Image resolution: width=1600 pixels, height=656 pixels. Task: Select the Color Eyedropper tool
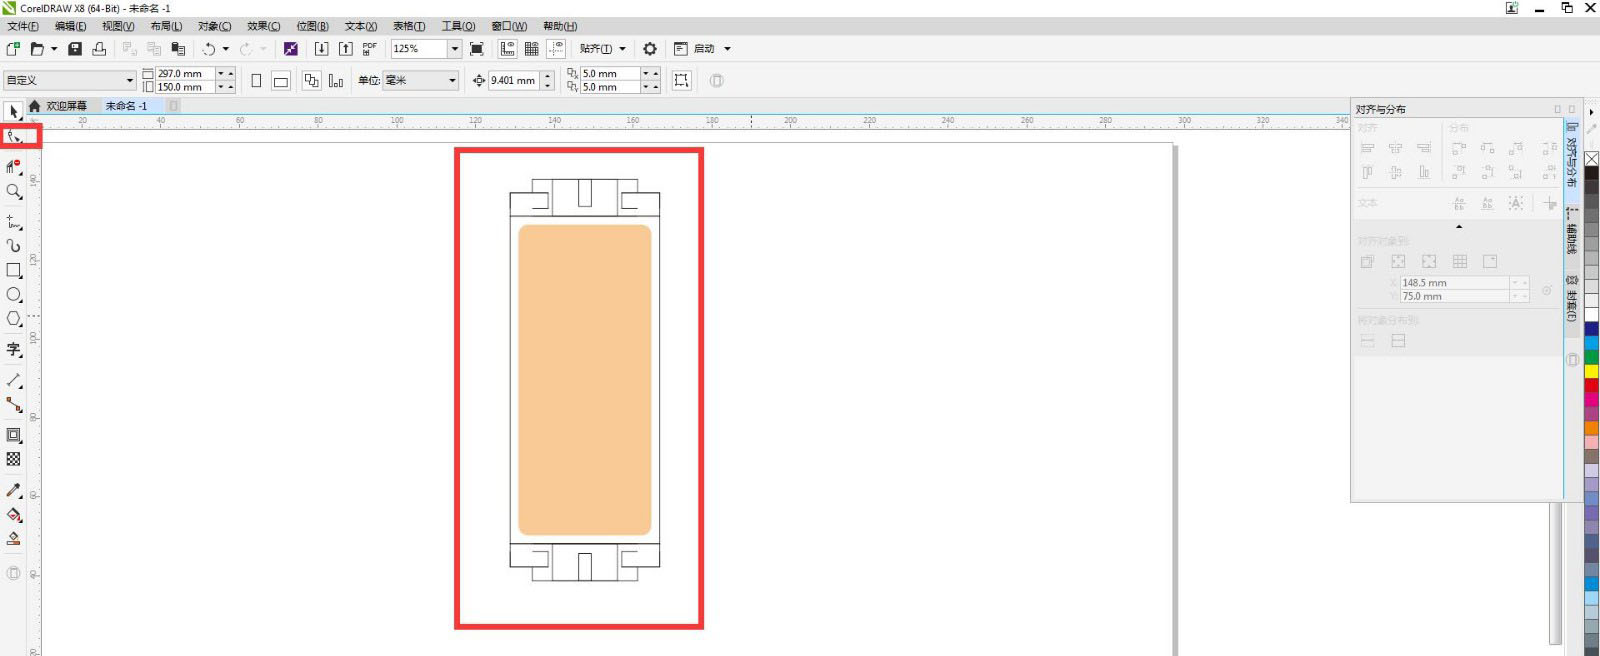pyautogui.click(x=14, y=490)
